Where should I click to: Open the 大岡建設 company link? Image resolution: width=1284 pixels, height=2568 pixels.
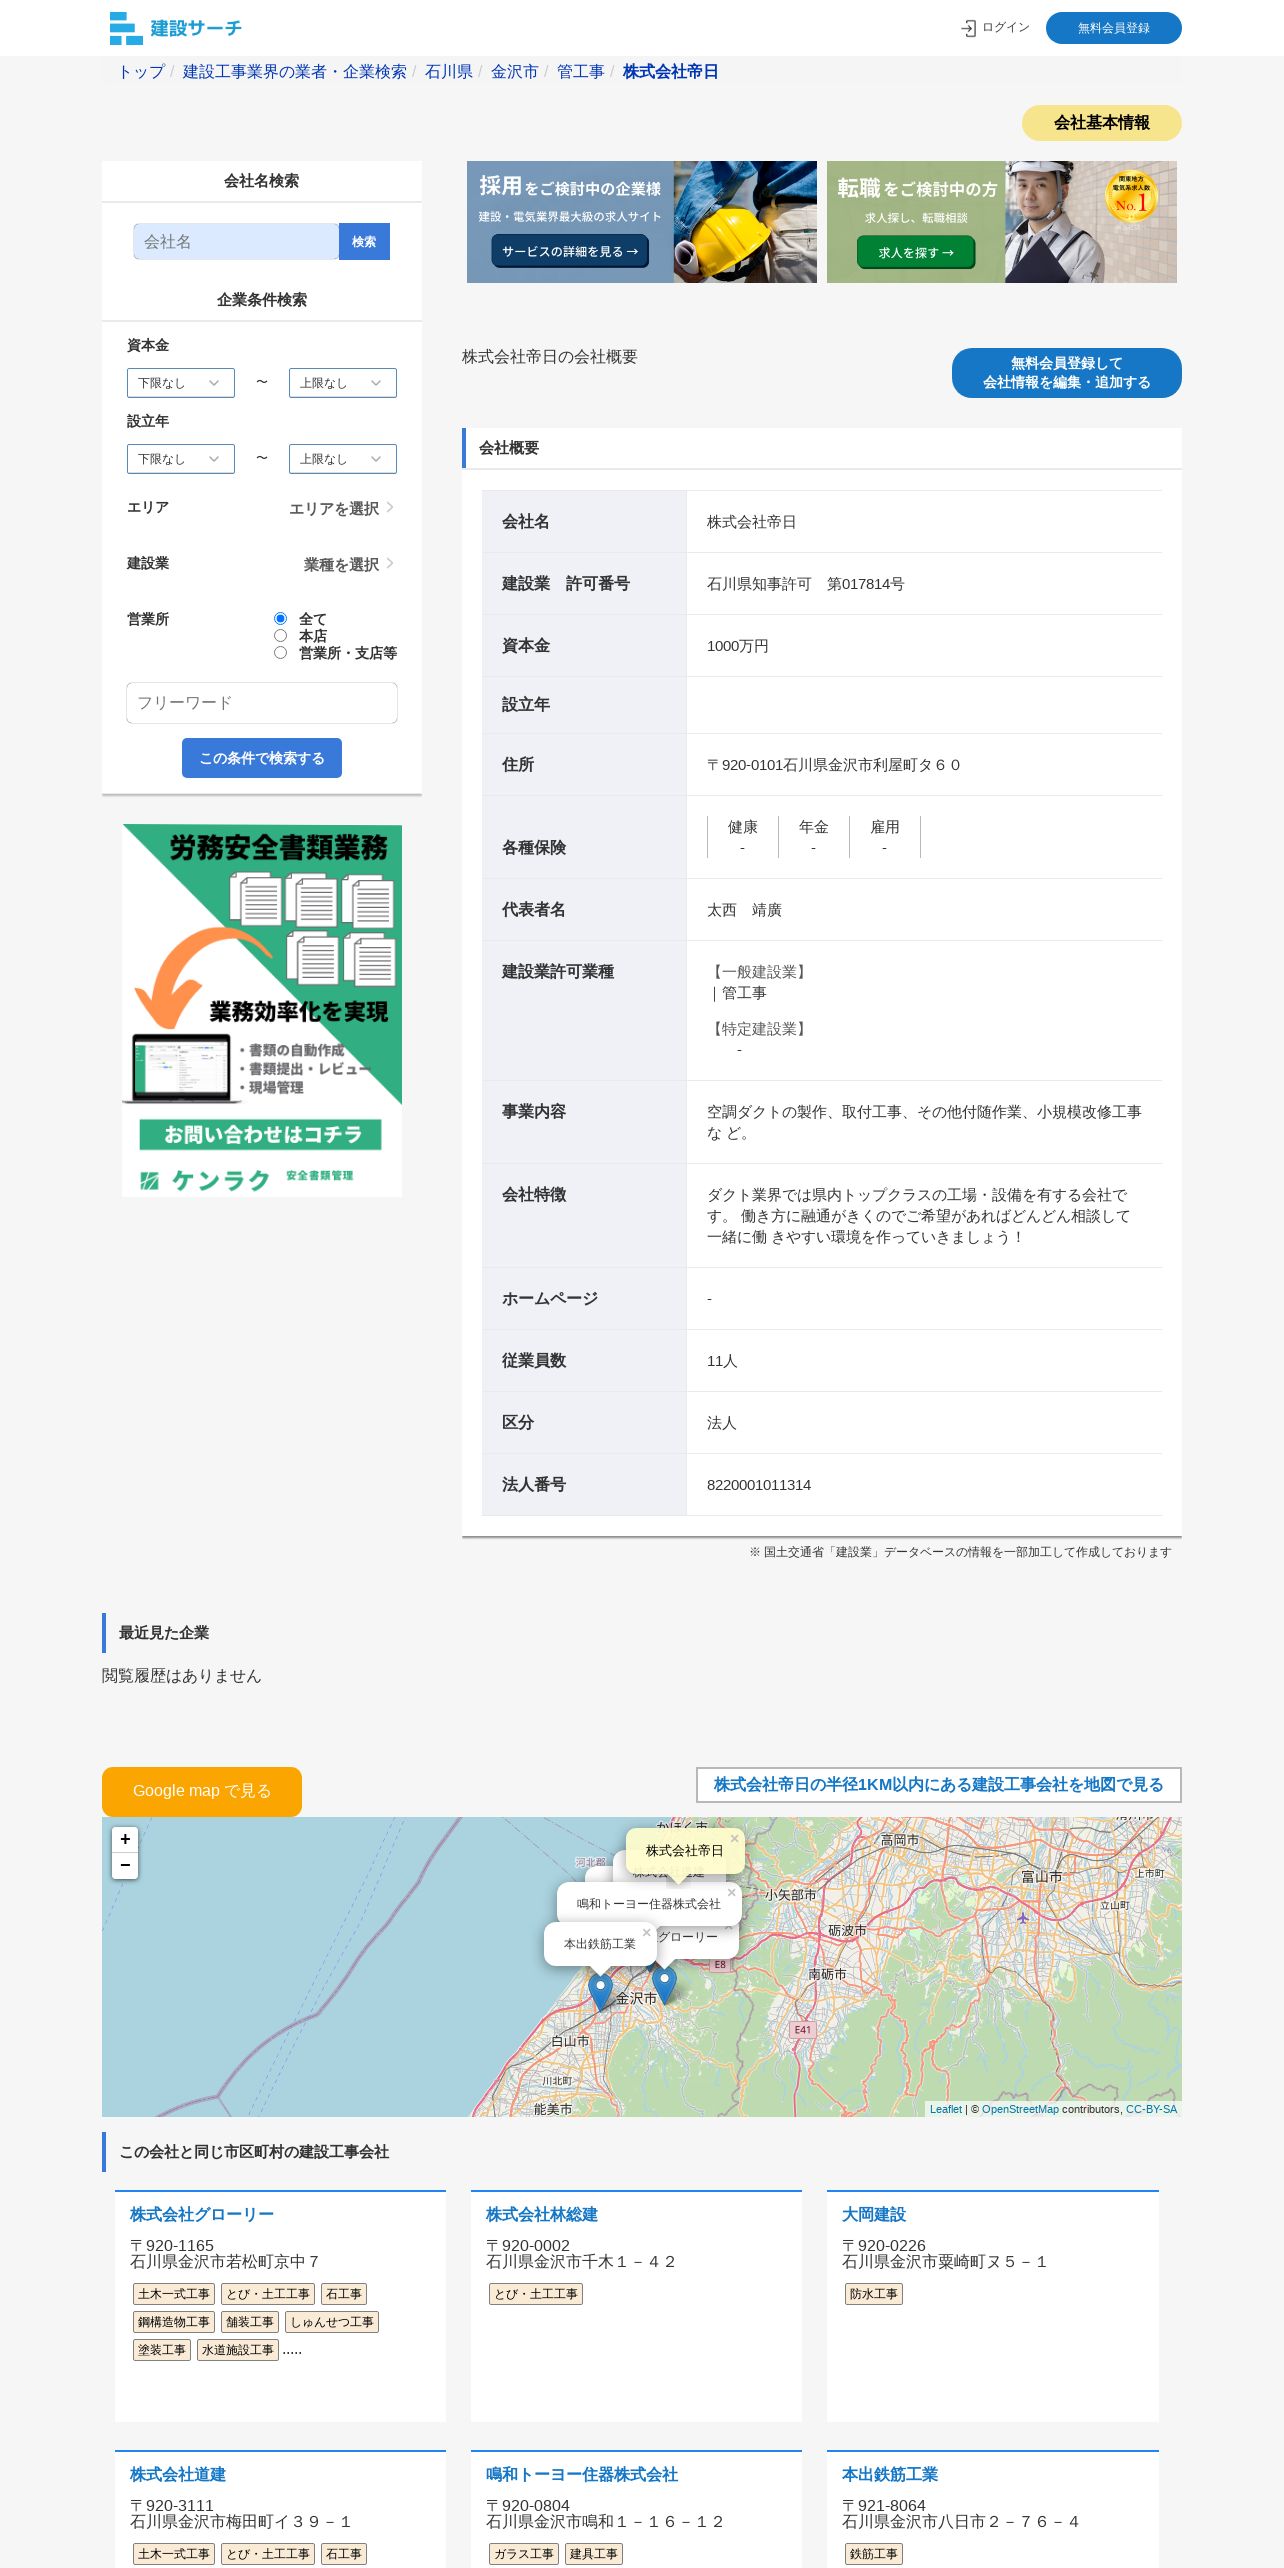pos(874,2215)
